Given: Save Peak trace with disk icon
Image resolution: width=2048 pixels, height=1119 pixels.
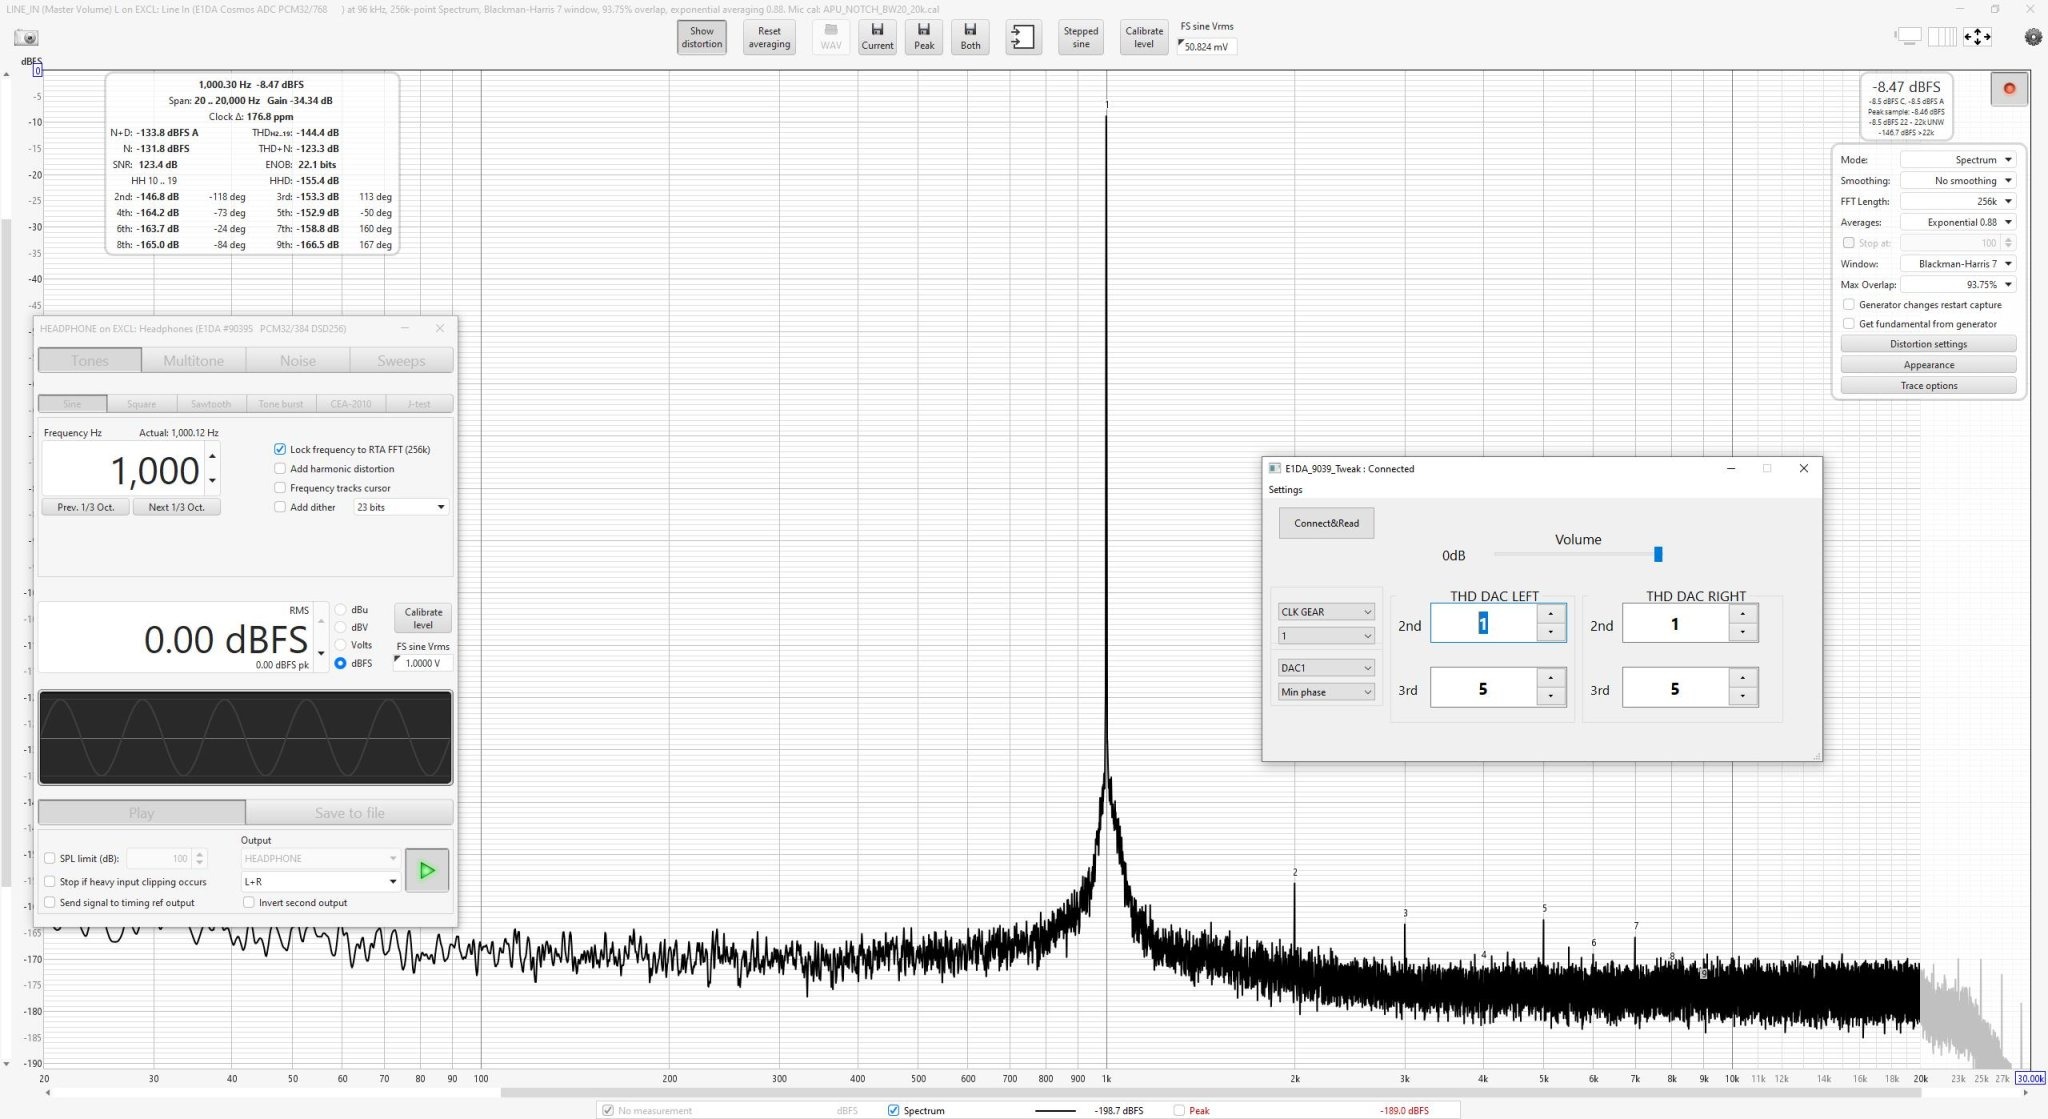Looking at the screenshot, I should 924,37.
